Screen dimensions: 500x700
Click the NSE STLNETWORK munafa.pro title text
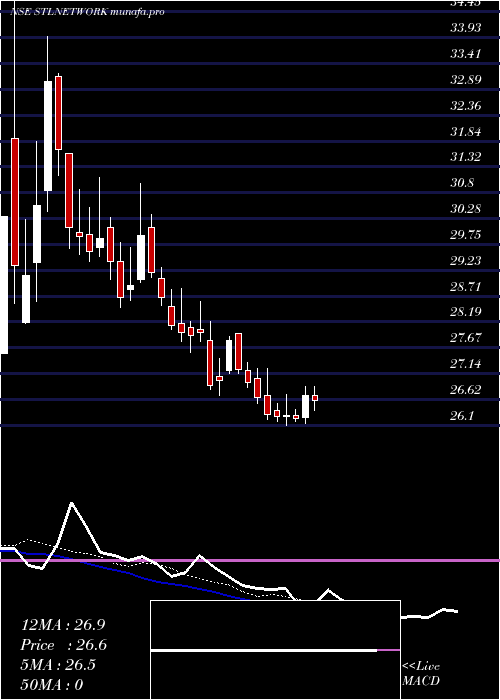(88, 12)
